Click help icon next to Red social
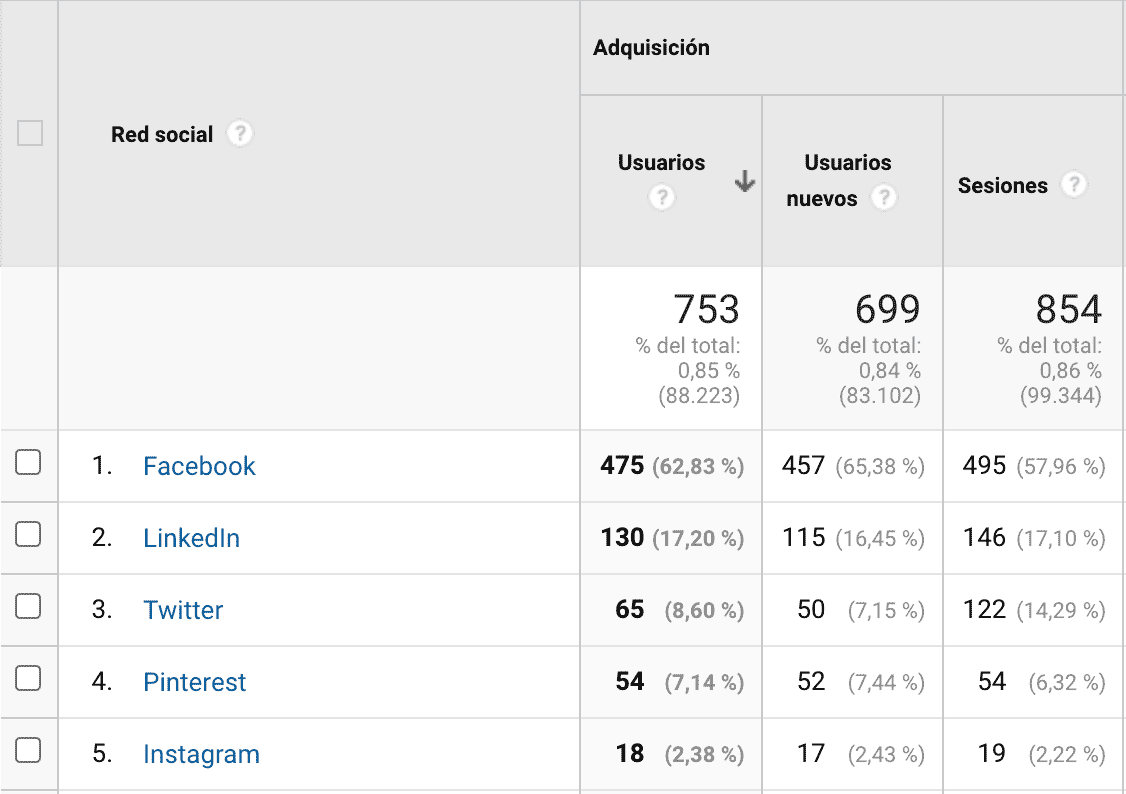The image size is (1126, 794). tap(239, 134)
